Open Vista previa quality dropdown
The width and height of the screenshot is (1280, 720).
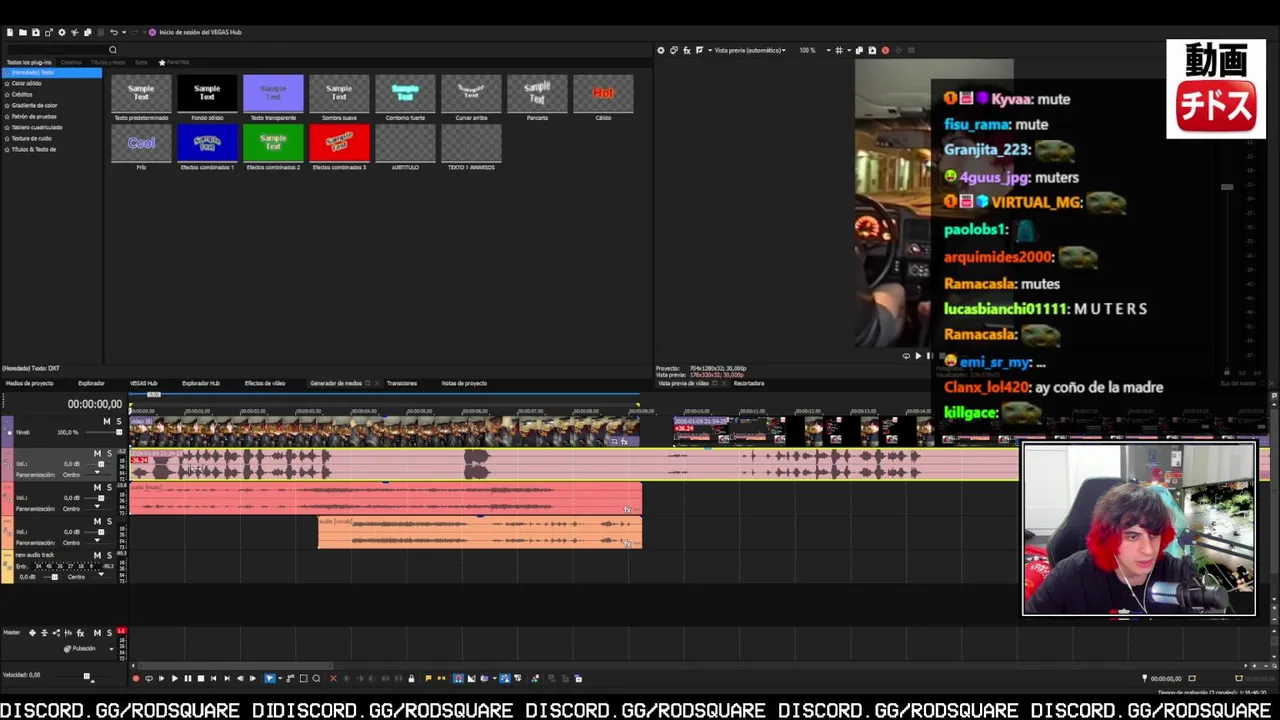pyautogui.click(x=750, y=50)
